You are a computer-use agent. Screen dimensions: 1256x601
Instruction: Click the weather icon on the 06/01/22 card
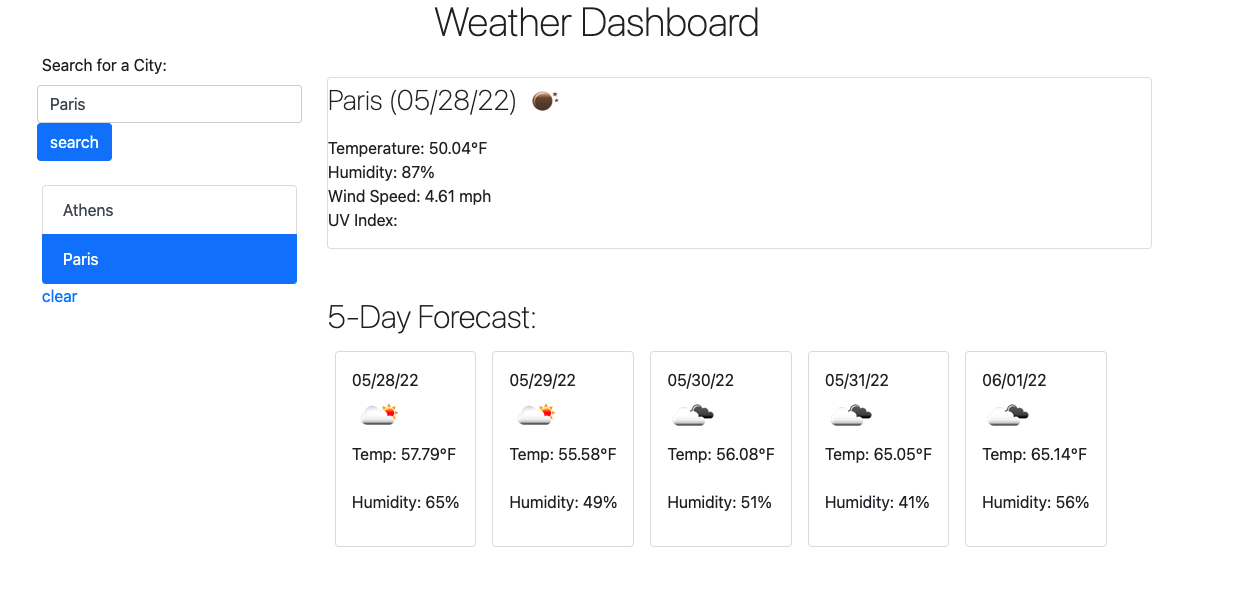[x=1009, y=413]
